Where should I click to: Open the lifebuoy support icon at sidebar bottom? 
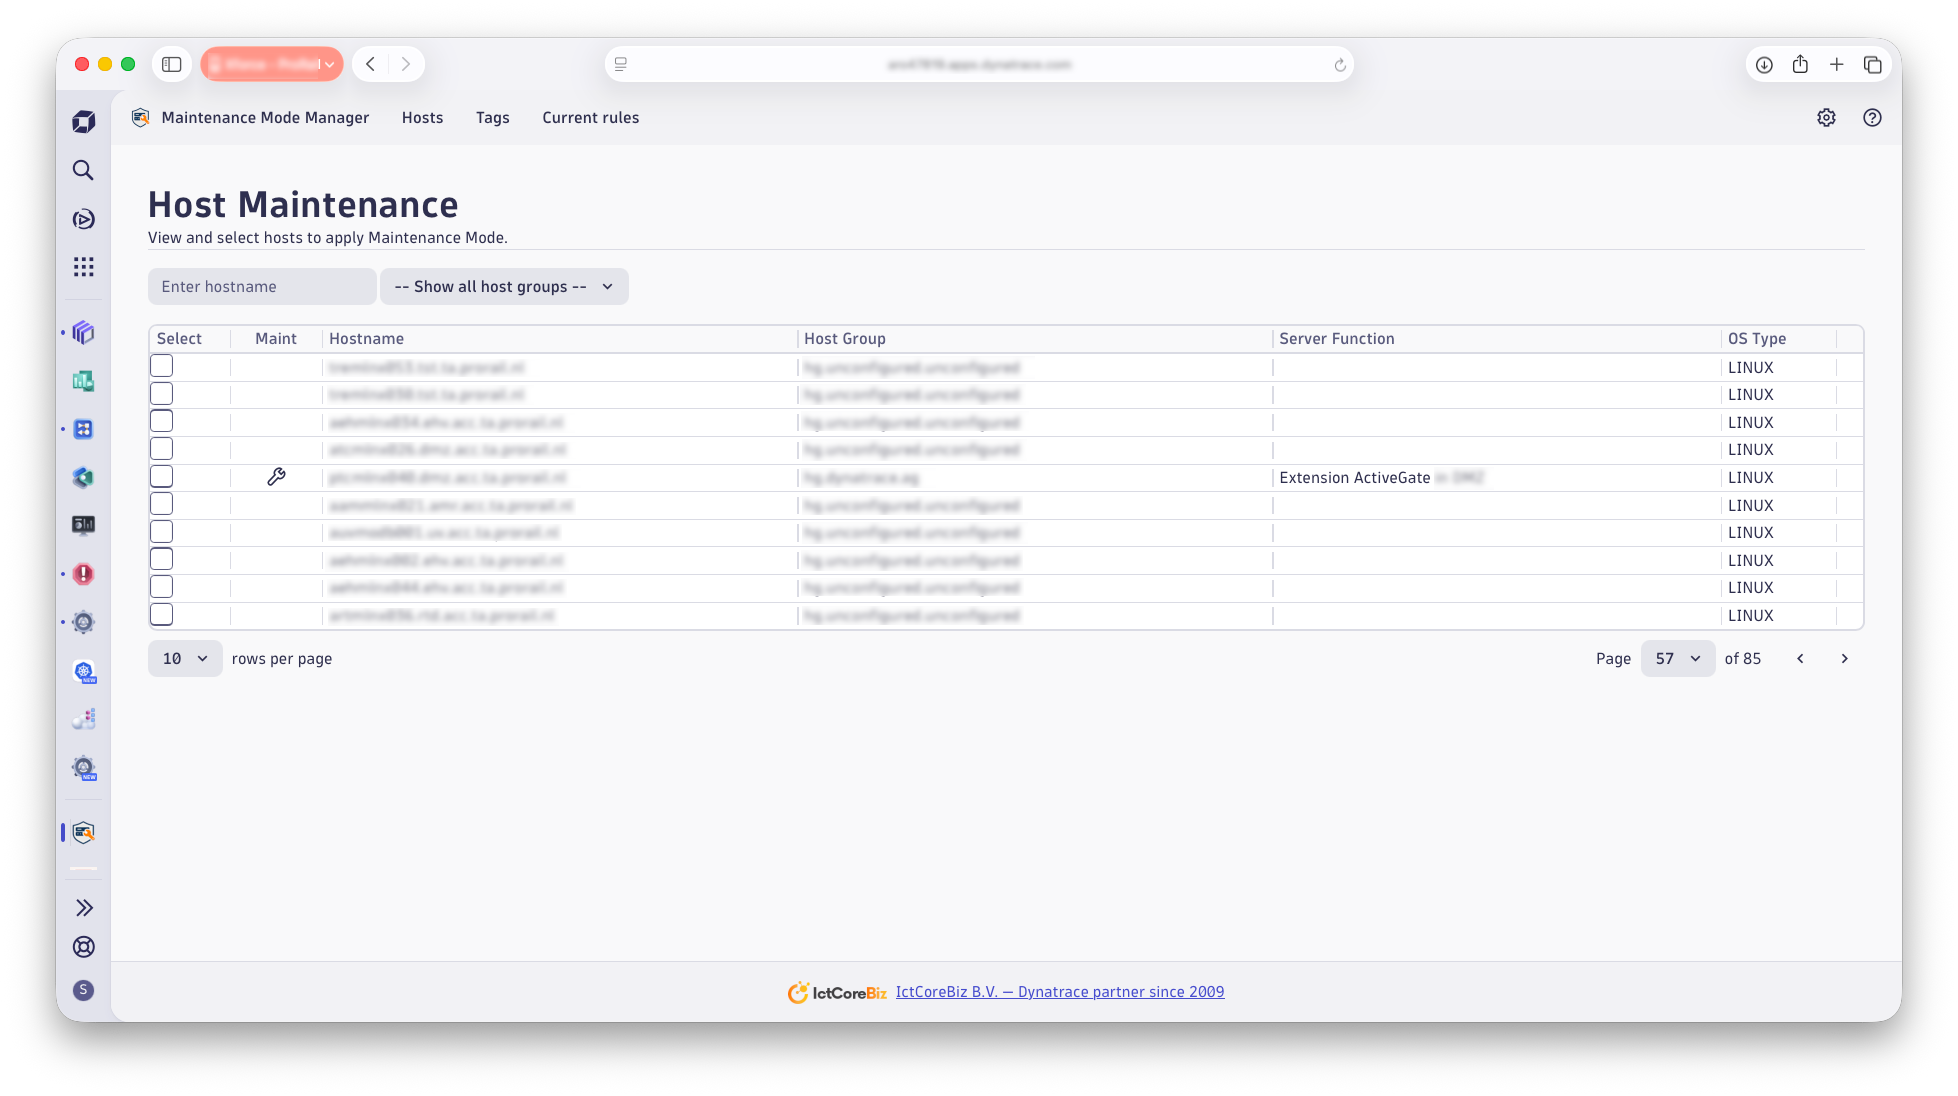[x=83, y=947]
